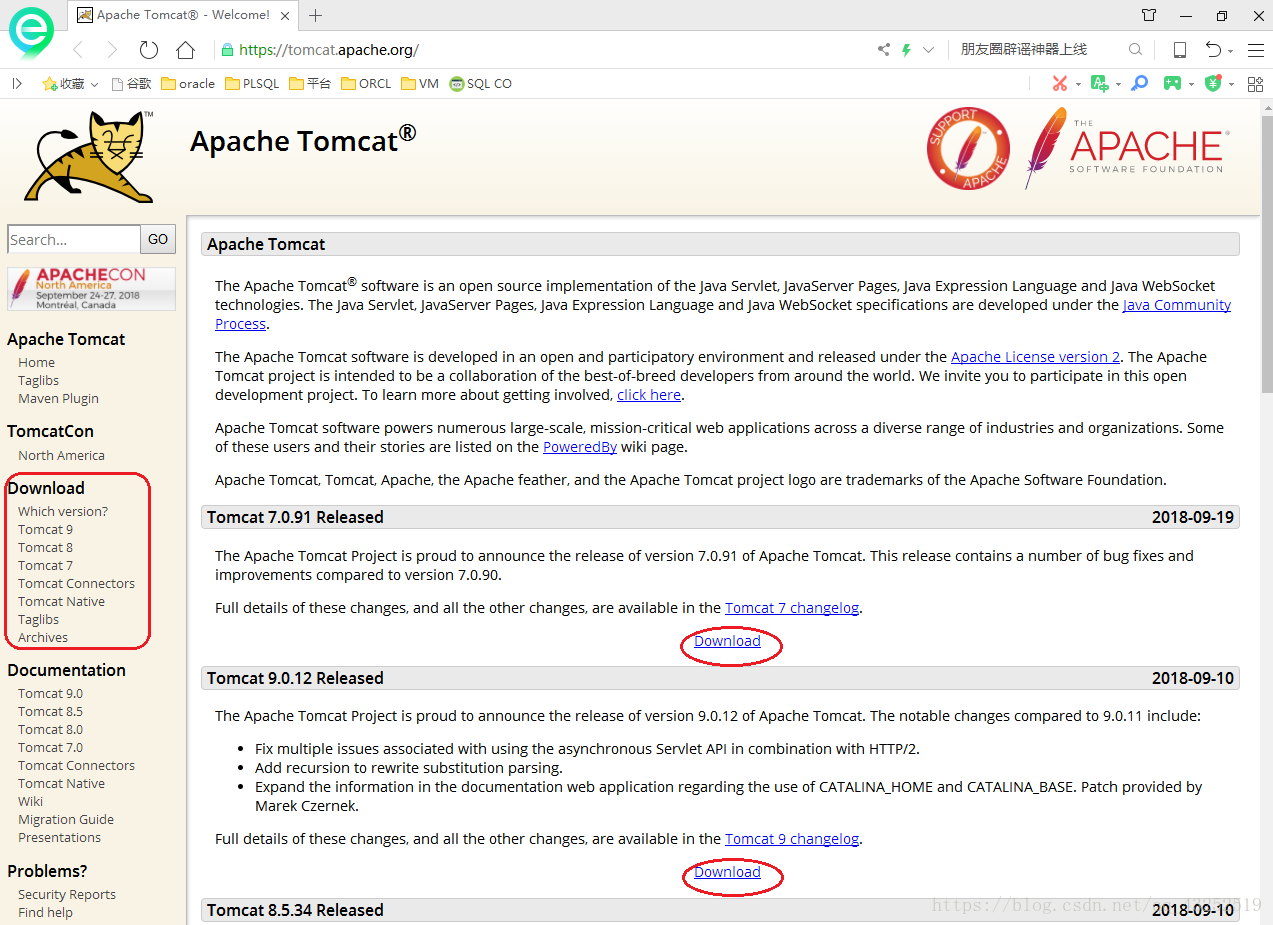
Task: Click the Tomcat site Search field
Action: click(x=74, y=239)
